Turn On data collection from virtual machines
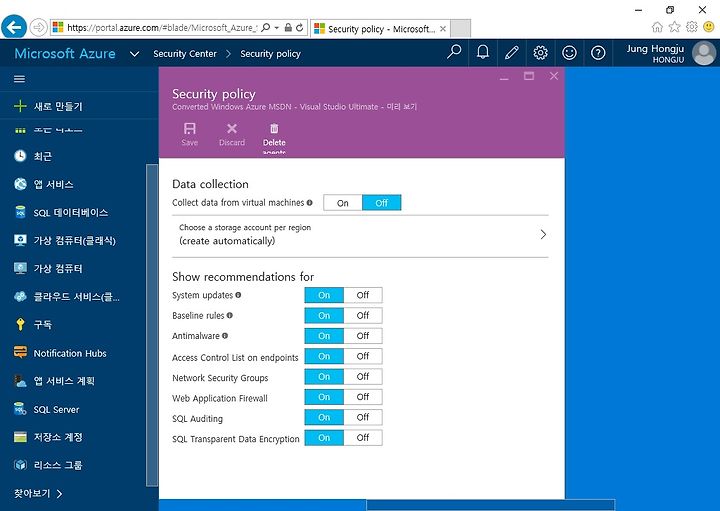The width and height of the screenshot is (720, 511). pyautogui.click(x=343, y=202)
